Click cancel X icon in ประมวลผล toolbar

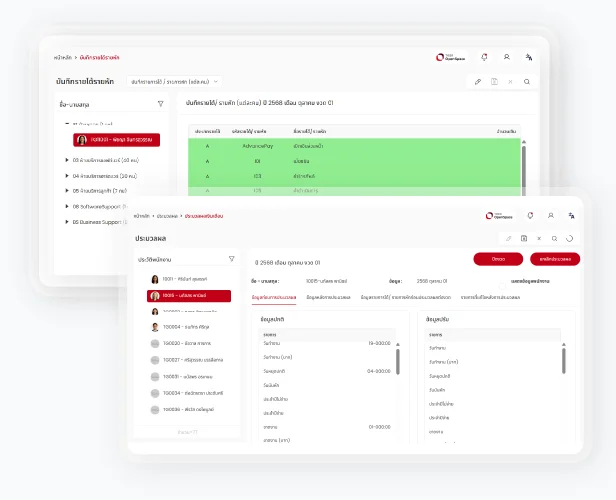pos(539,238)
